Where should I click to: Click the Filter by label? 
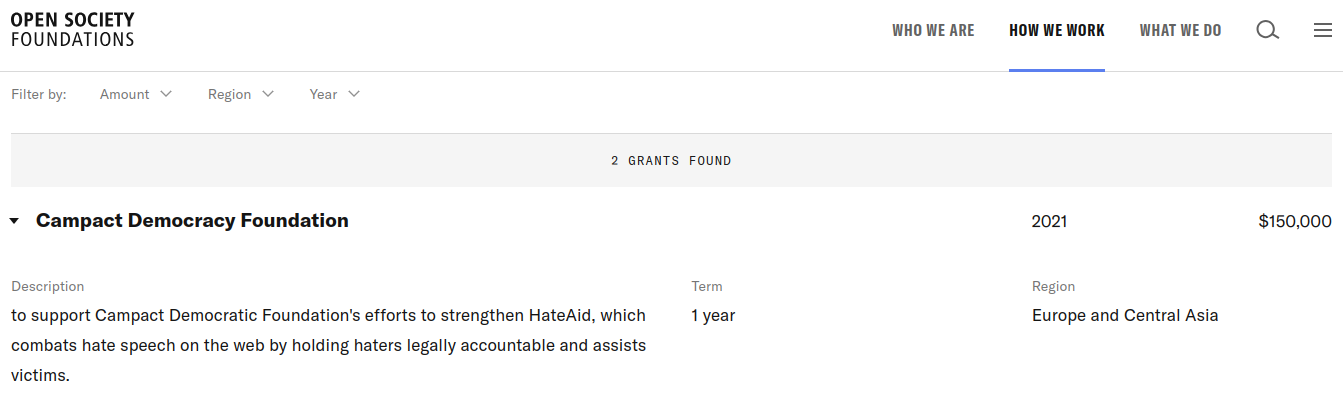tap(39, 94)
